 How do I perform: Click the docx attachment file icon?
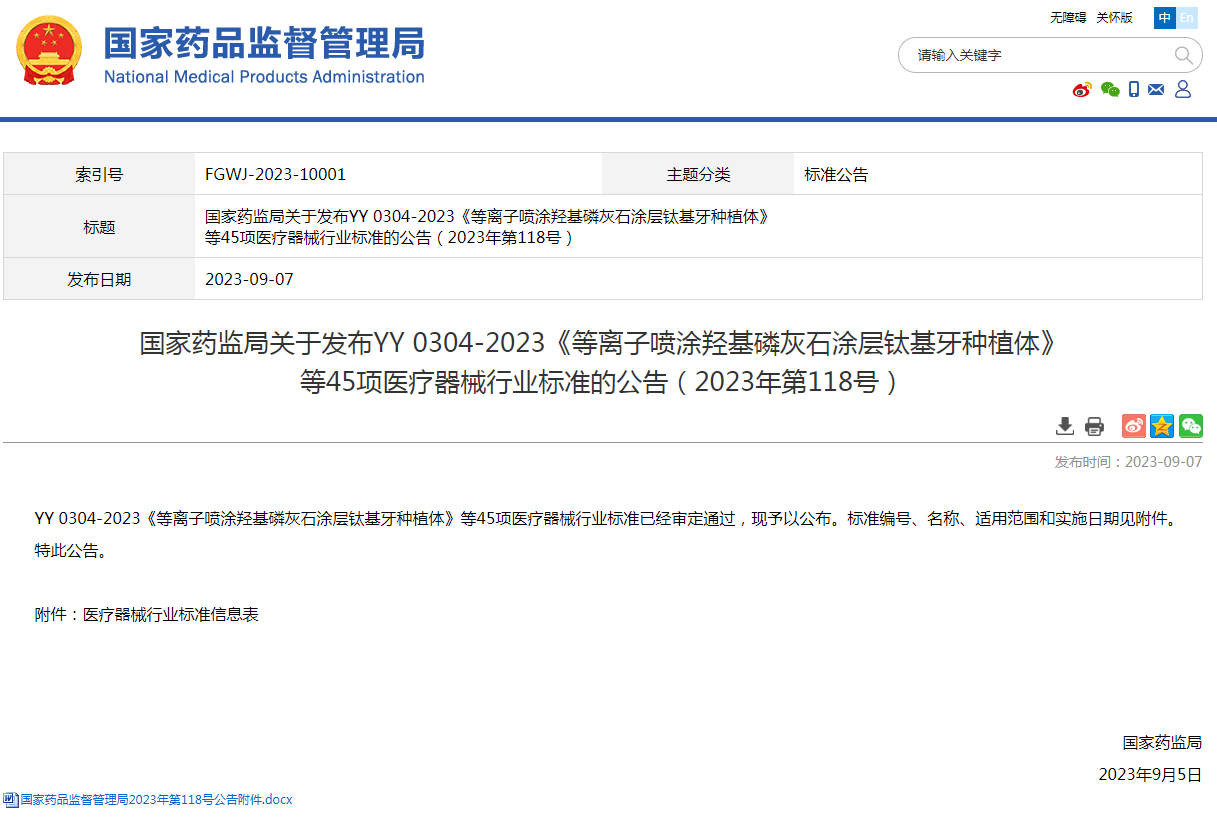pos(10,800)
